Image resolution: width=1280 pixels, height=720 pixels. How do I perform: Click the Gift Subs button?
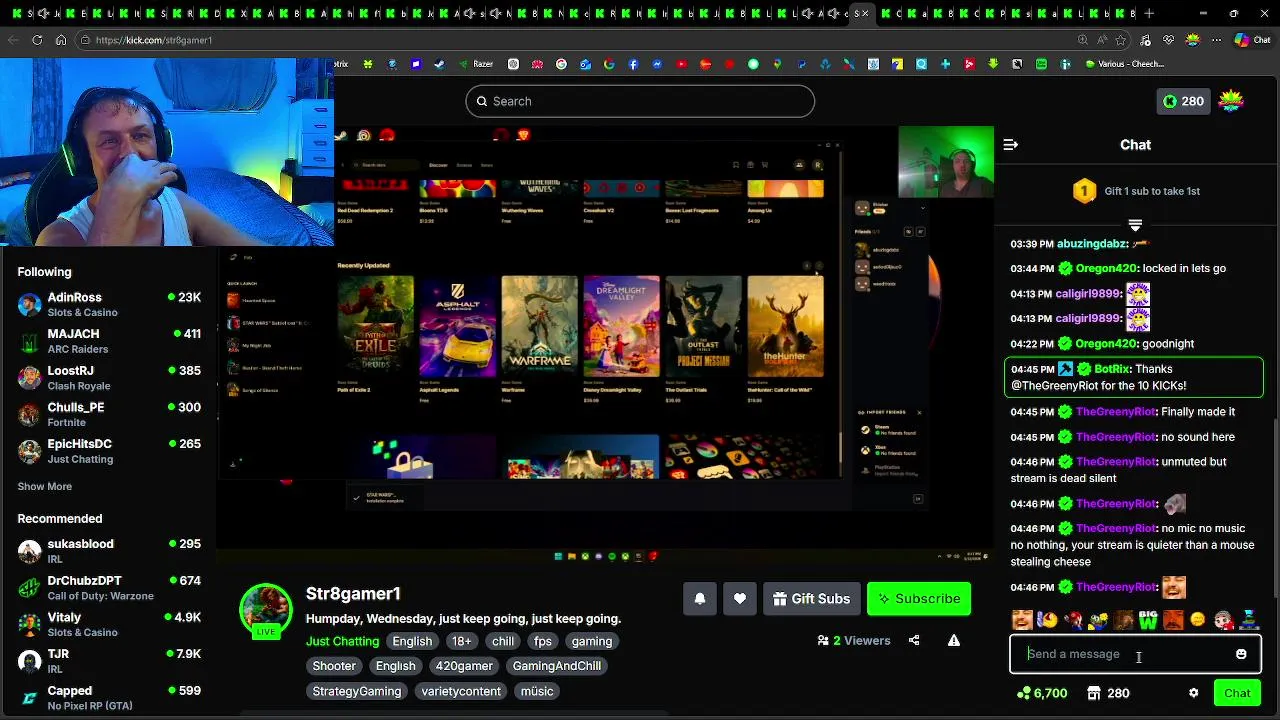click(811, 599)
